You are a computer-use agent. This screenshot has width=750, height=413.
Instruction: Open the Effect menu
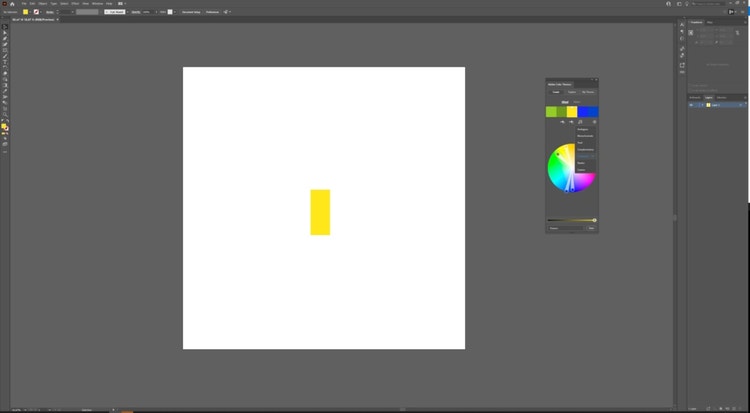click(x=75, y=3)
